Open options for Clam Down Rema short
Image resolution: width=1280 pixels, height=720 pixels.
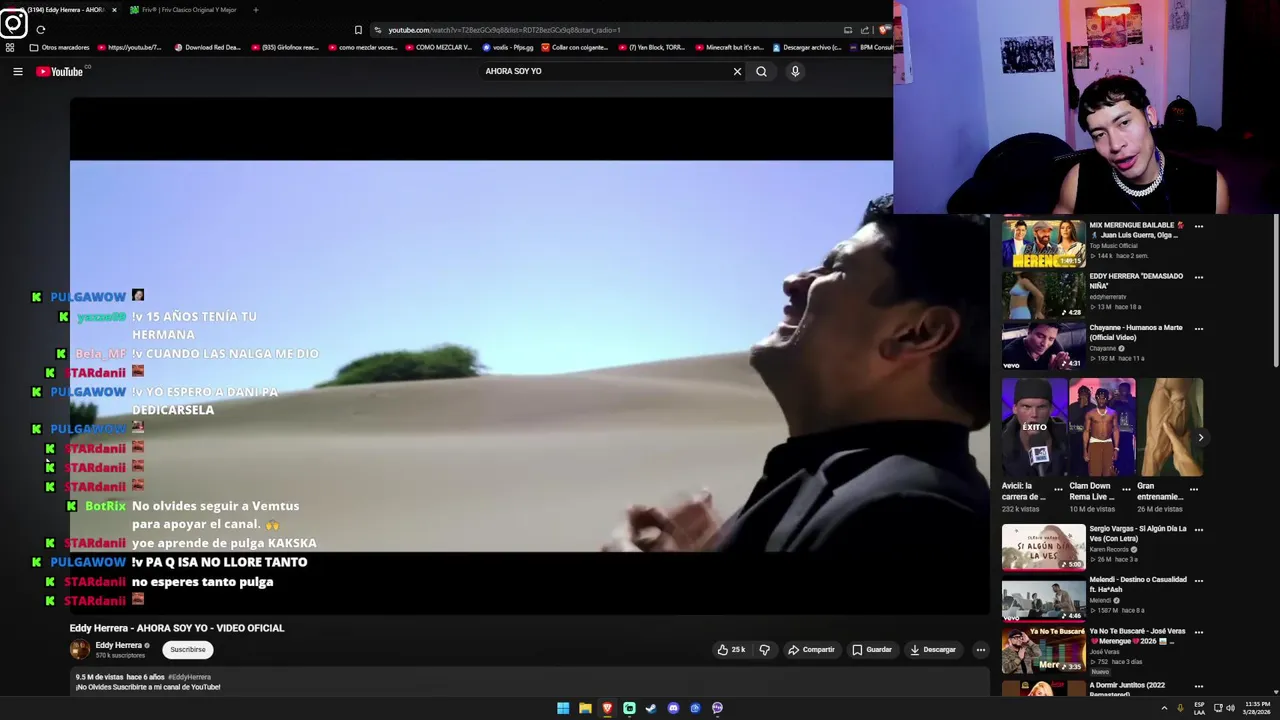pos(1126,489)
